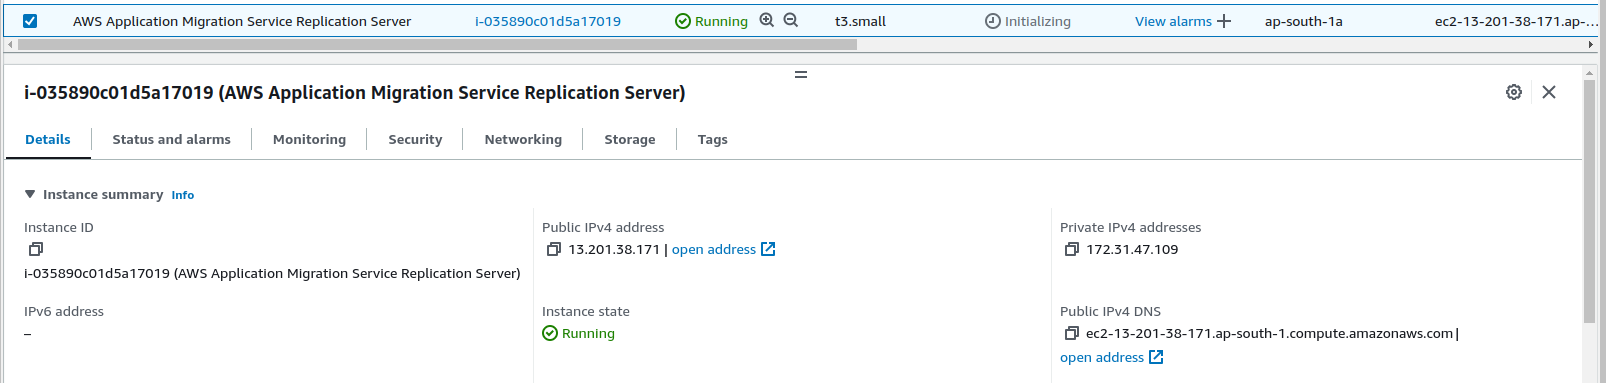Image resolution: width=1606 pixels, height=383 pixels.
Task: Click the left arrow of horizontal scrollbar
Action: [10, 45]
